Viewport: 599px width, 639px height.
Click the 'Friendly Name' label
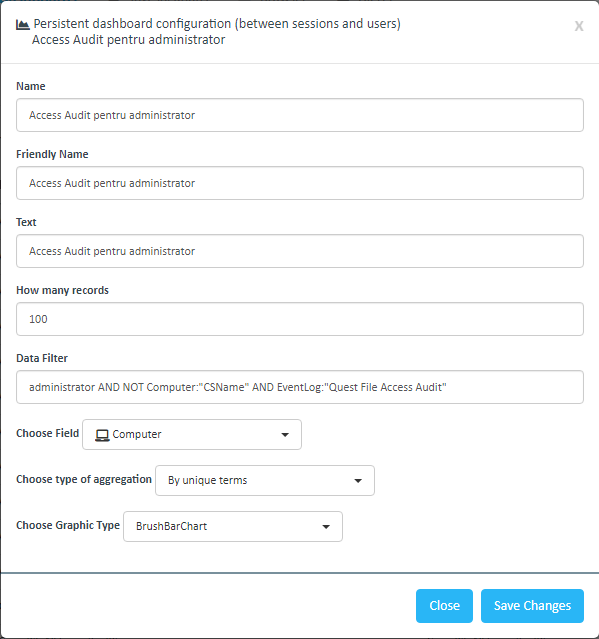point(52,154)
